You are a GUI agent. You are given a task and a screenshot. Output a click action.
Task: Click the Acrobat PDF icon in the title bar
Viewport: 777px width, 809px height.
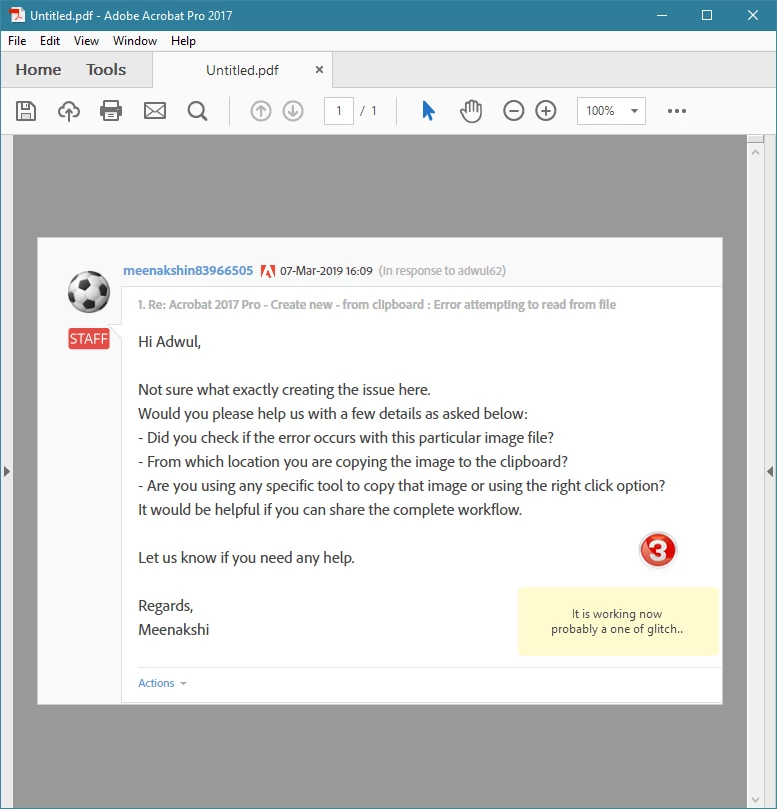pos(17,15)
